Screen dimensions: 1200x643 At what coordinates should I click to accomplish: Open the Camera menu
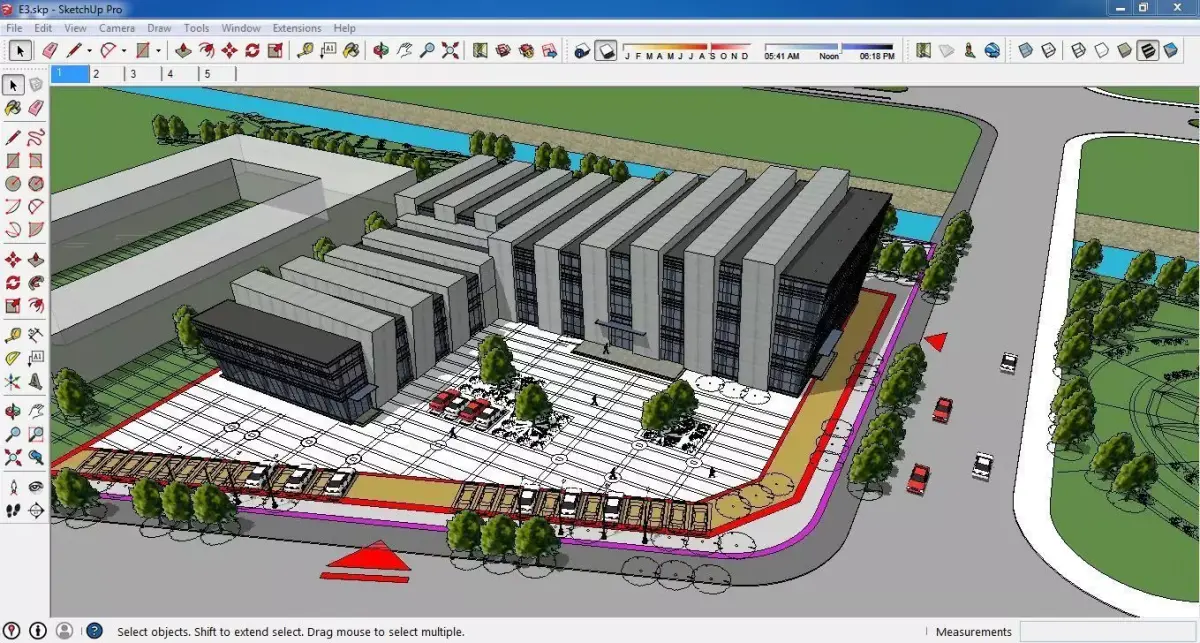coord(117,28)
